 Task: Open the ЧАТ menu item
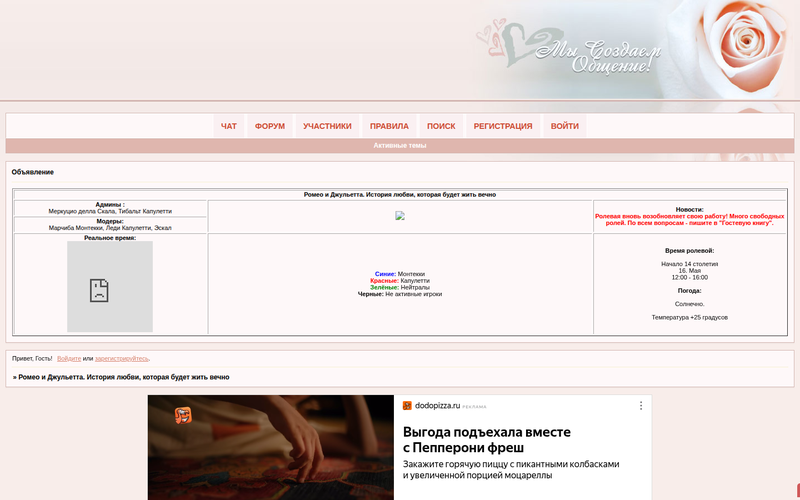tap(229, 126)
